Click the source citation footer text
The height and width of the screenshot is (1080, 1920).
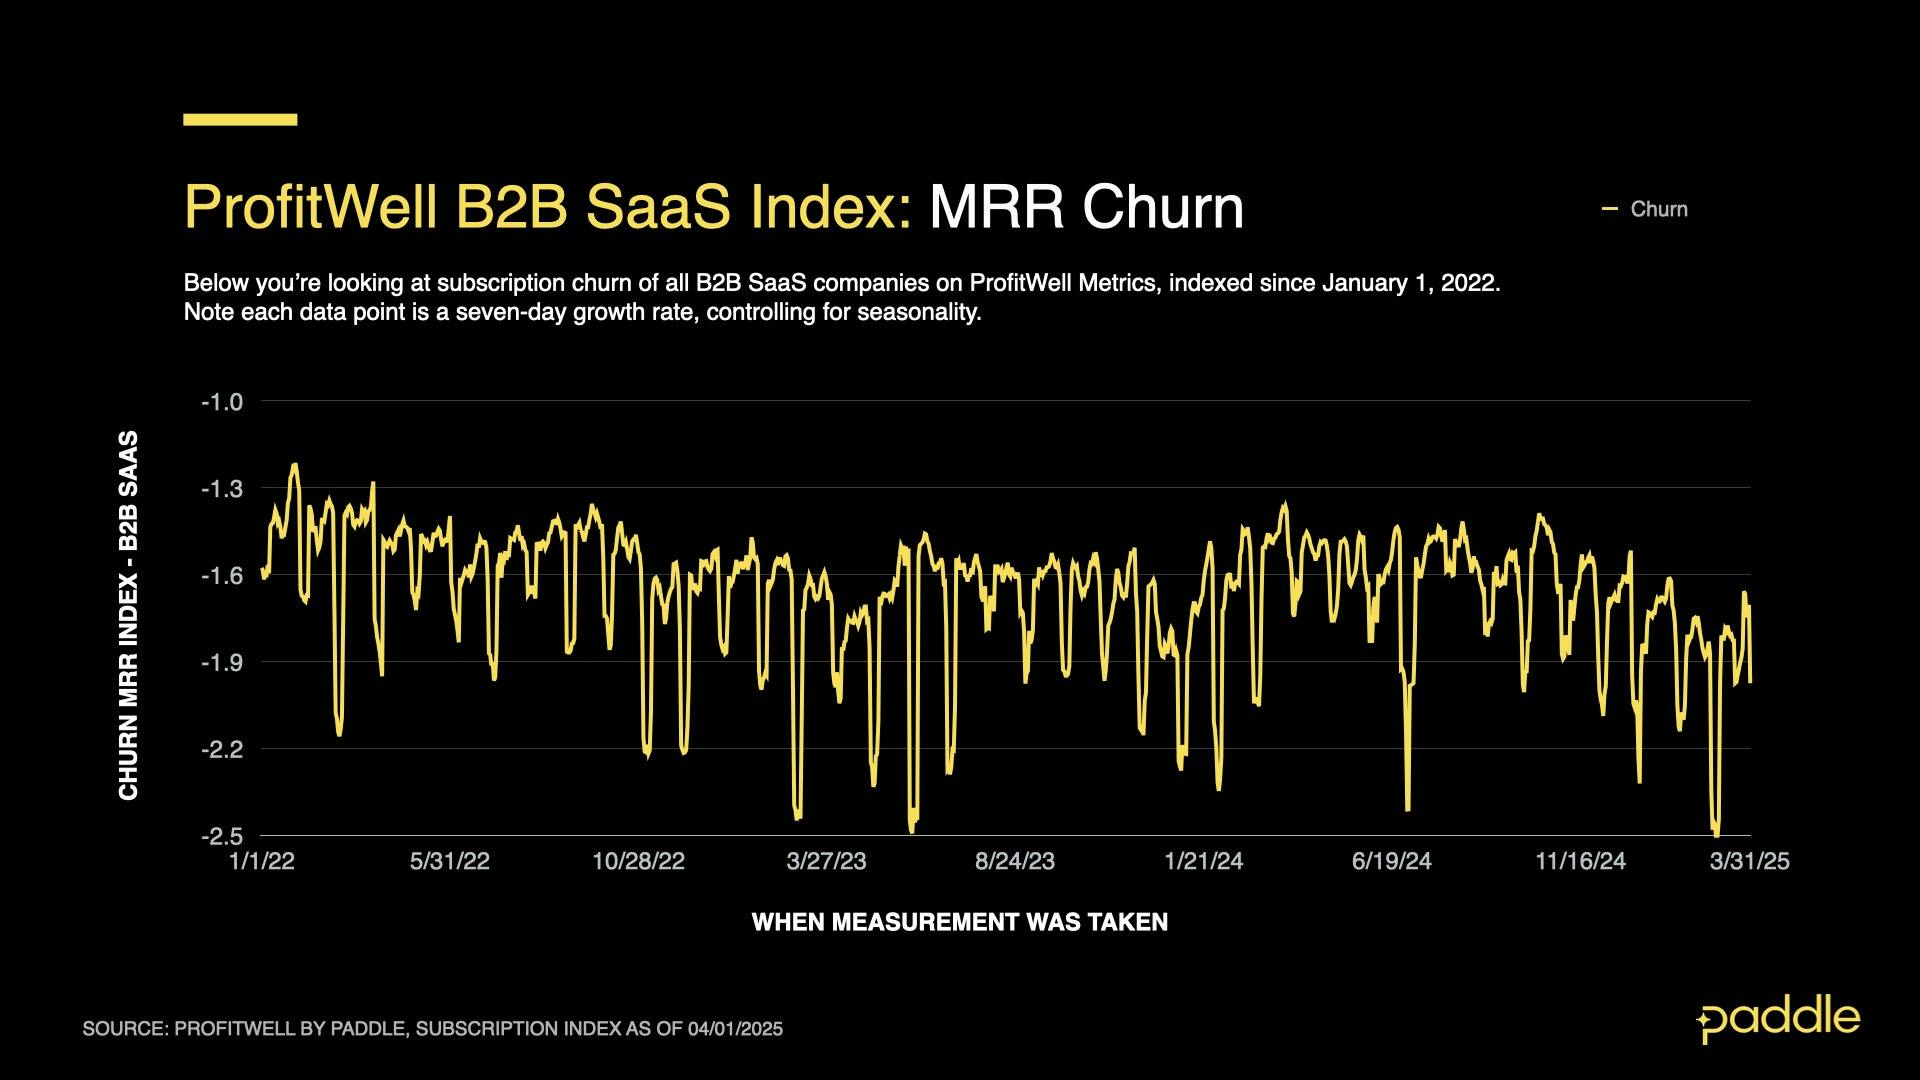432,1029
